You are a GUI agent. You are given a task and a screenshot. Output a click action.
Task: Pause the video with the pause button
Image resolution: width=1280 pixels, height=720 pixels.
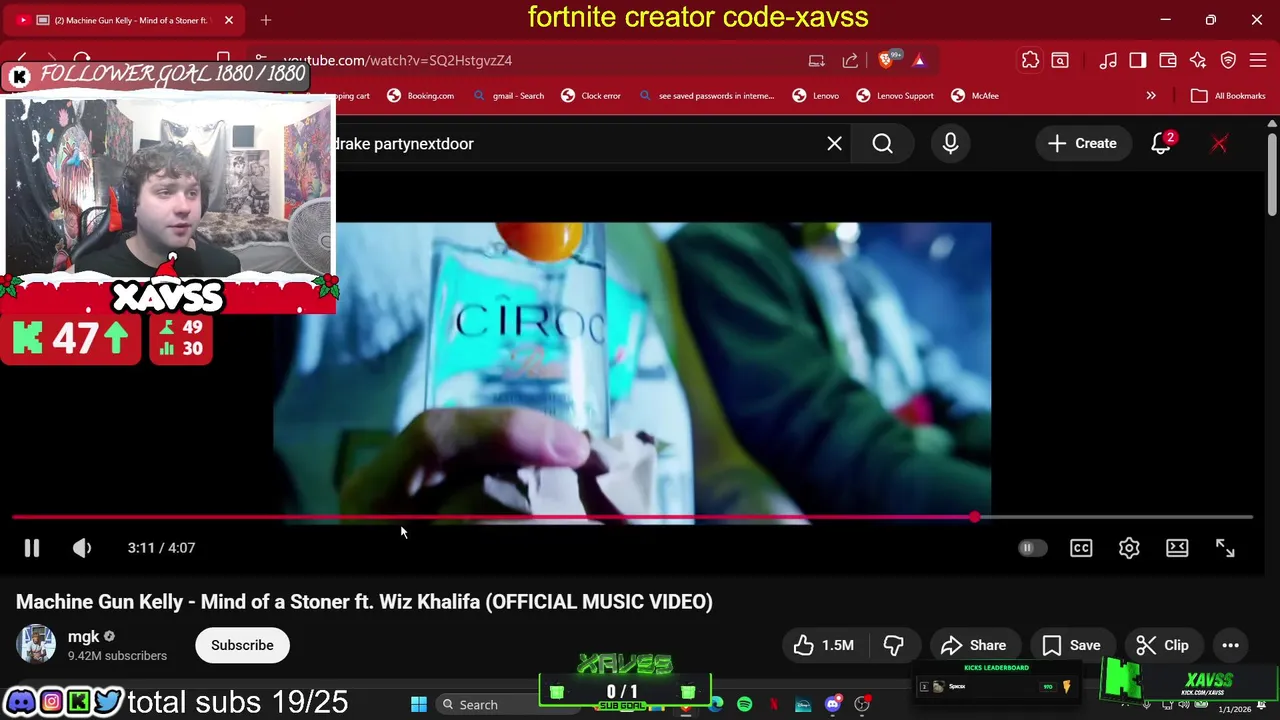31,548
